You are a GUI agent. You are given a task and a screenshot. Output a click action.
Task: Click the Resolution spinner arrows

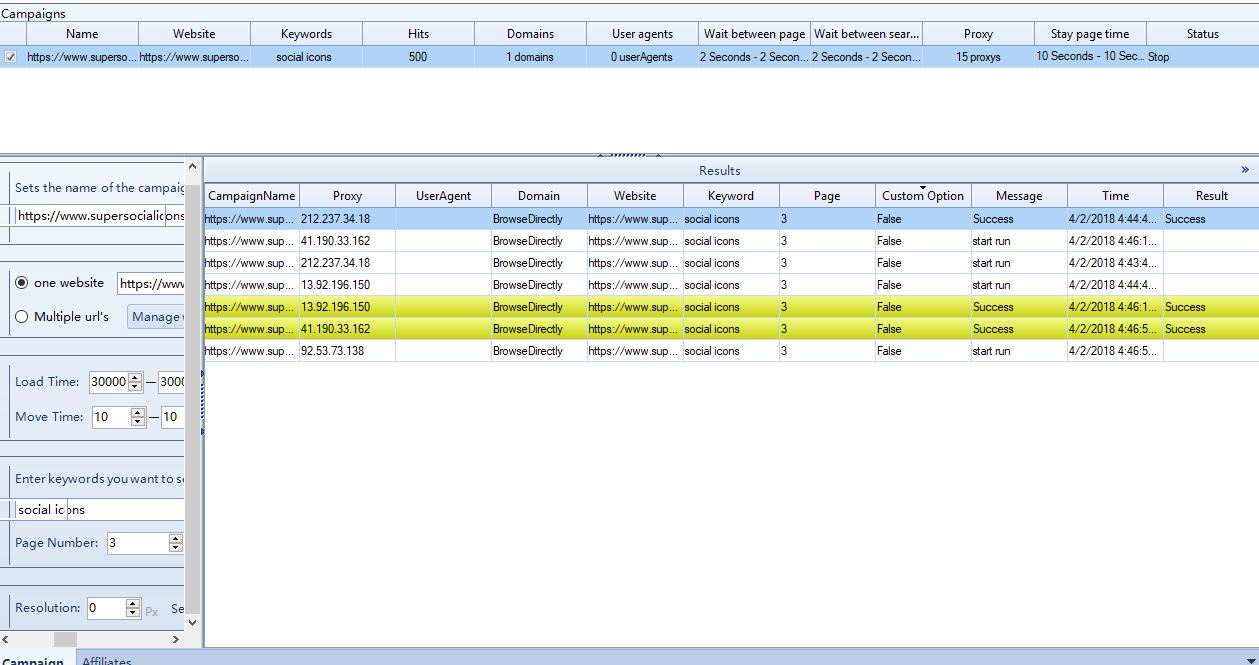pyautogui.click(x=133, y=608)
